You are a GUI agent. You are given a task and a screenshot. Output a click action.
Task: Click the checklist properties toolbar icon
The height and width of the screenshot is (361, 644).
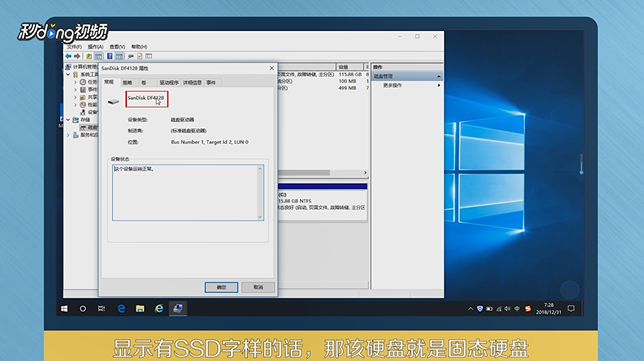point(140,56)
